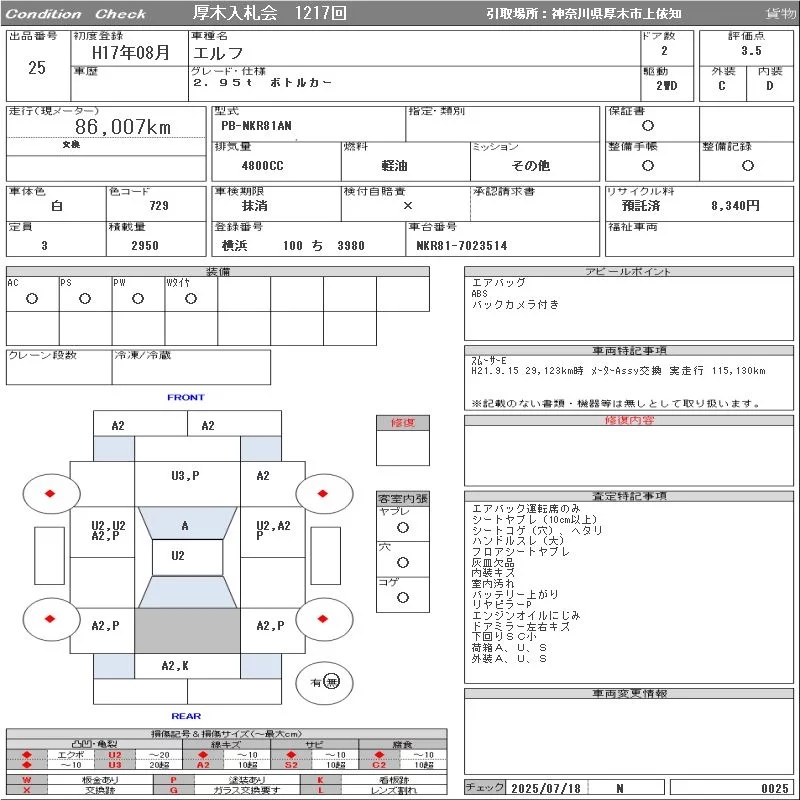The width and height of the screenshot is (800, 800).
Task: Click the check date '2025/07/18'
Action: (x=546, y=789)
